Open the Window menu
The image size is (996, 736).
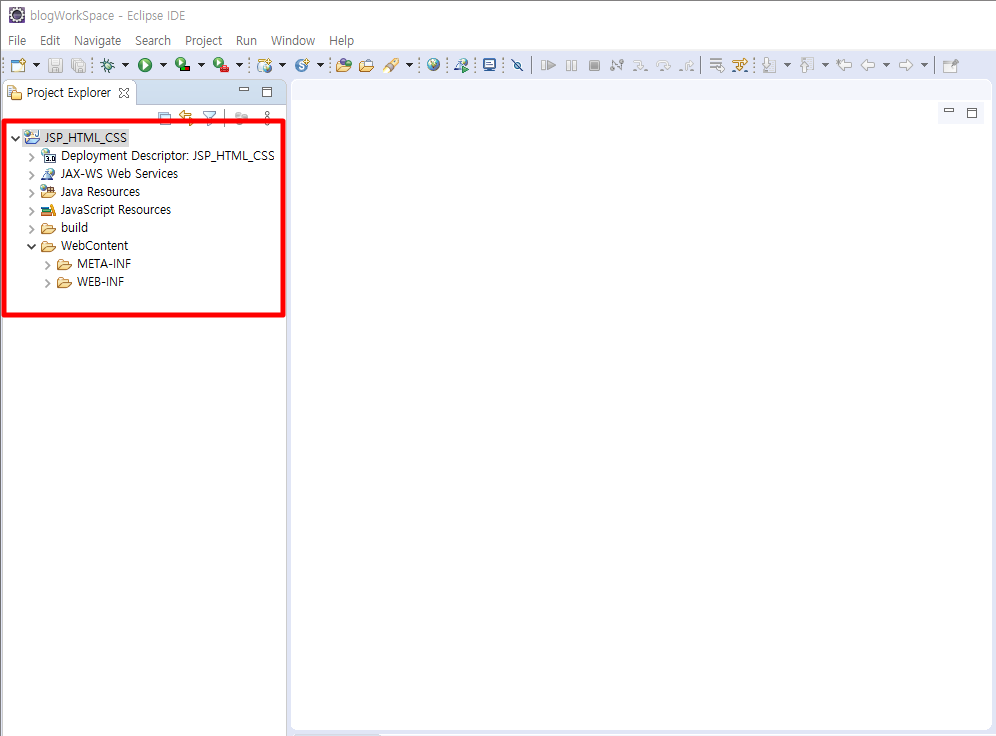[x=293, y=41]
